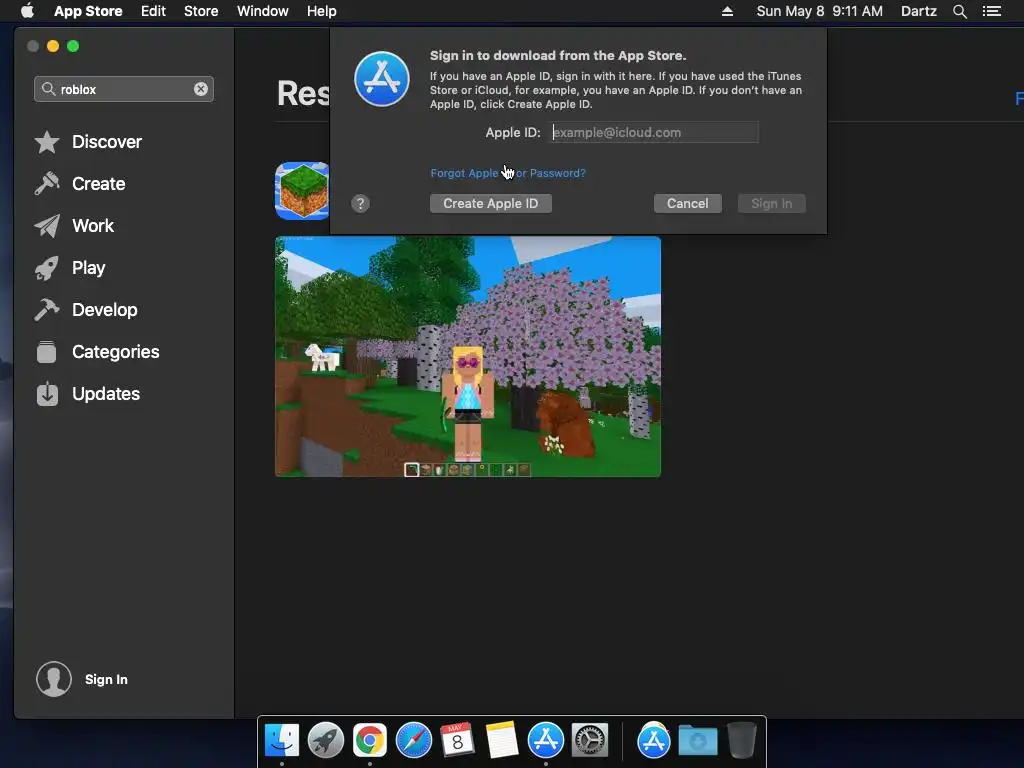Click Sign In at sidebar bottom
Viewport: 1024px width, 768px height.
point(106,679)
